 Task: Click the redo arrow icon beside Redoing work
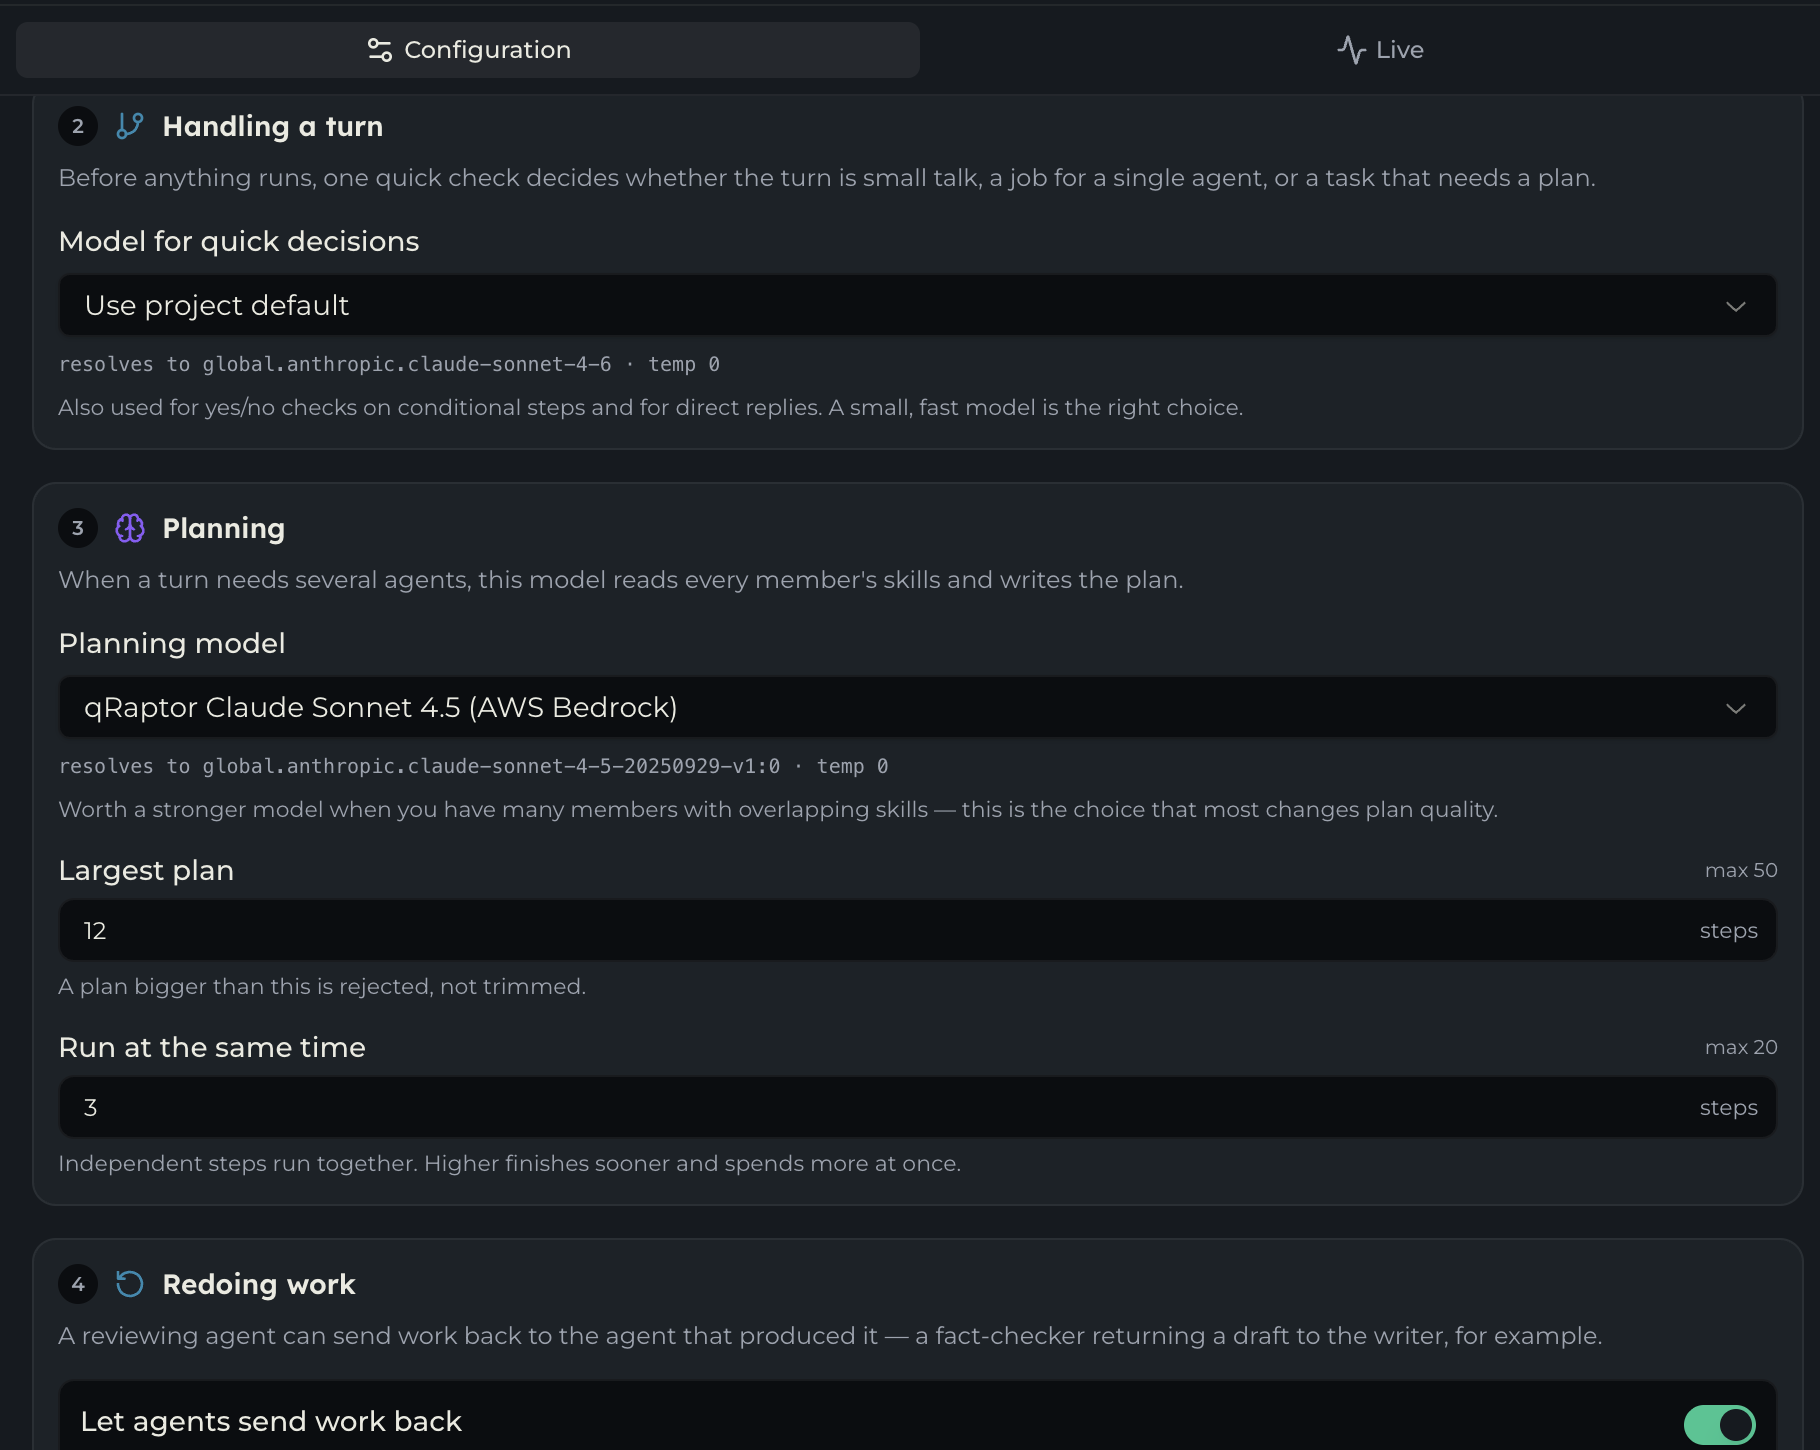(x=130, y=1284)
